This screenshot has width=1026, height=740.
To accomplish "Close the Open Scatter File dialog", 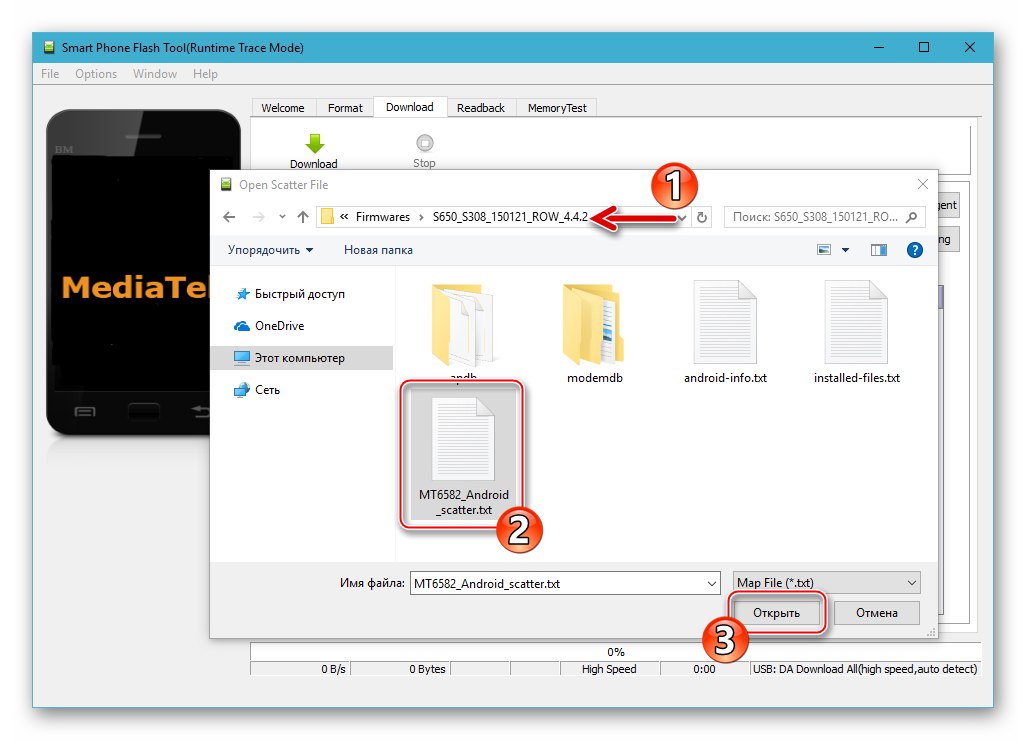I will pos(923,185).
